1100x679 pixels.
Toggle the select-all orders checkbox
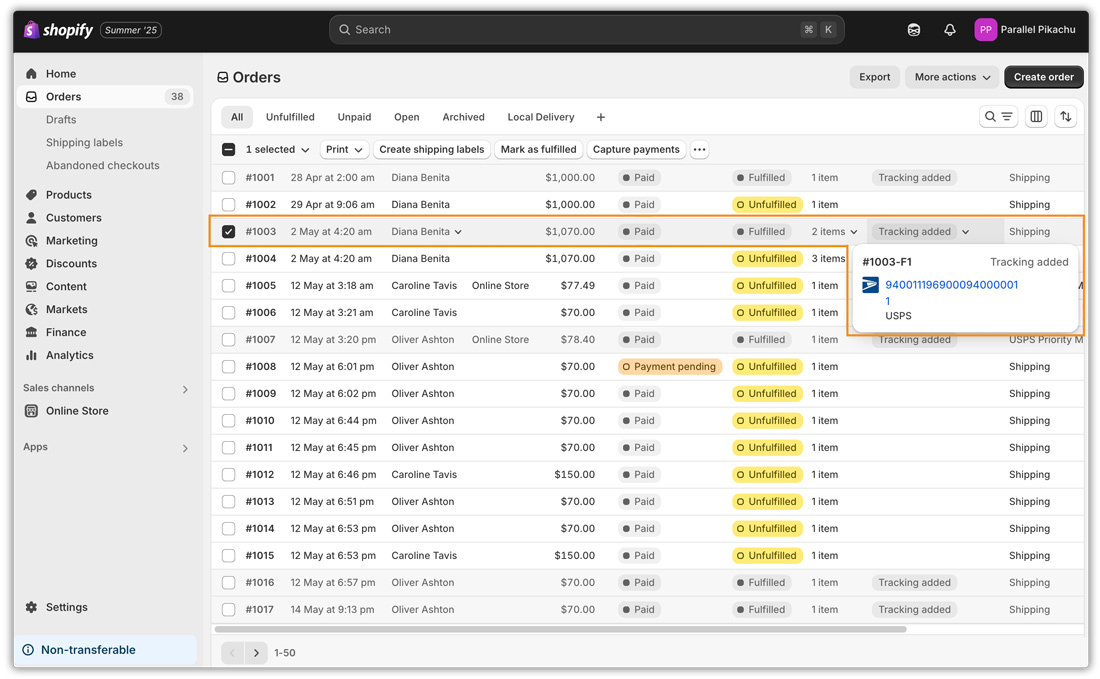coord(229,149)
